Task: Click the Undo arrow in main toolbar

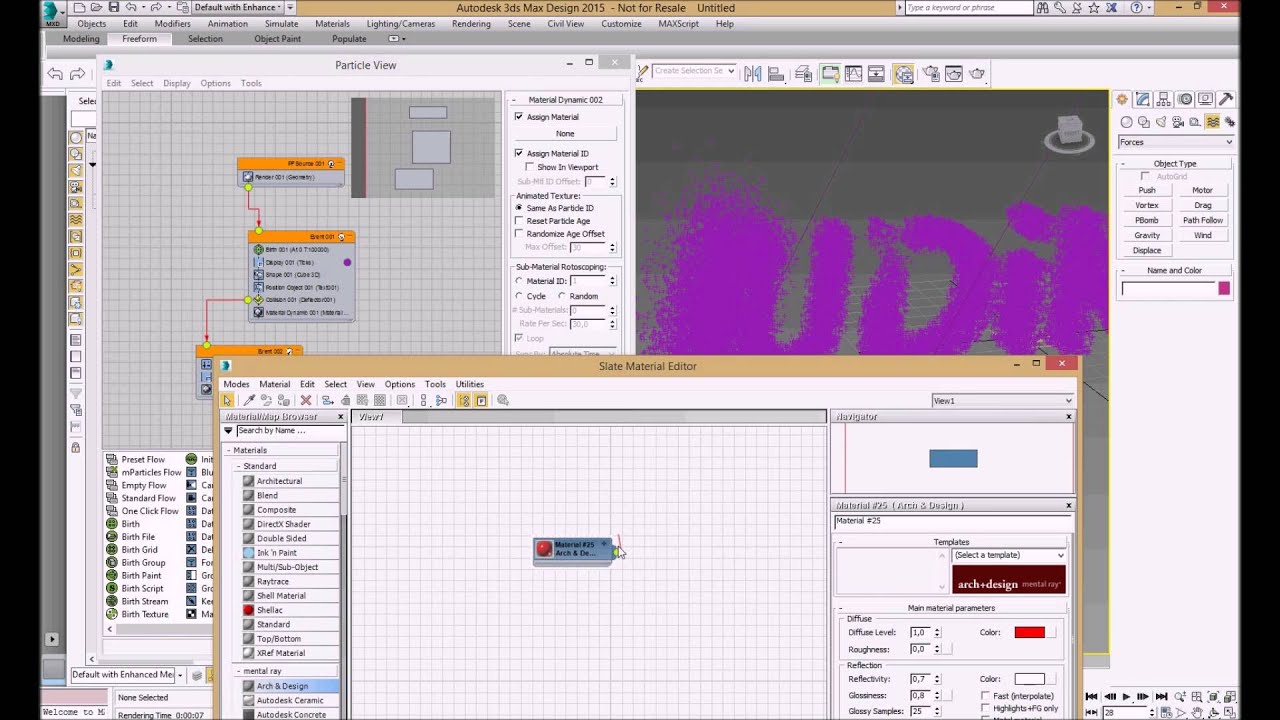Action: click(55, 74)
